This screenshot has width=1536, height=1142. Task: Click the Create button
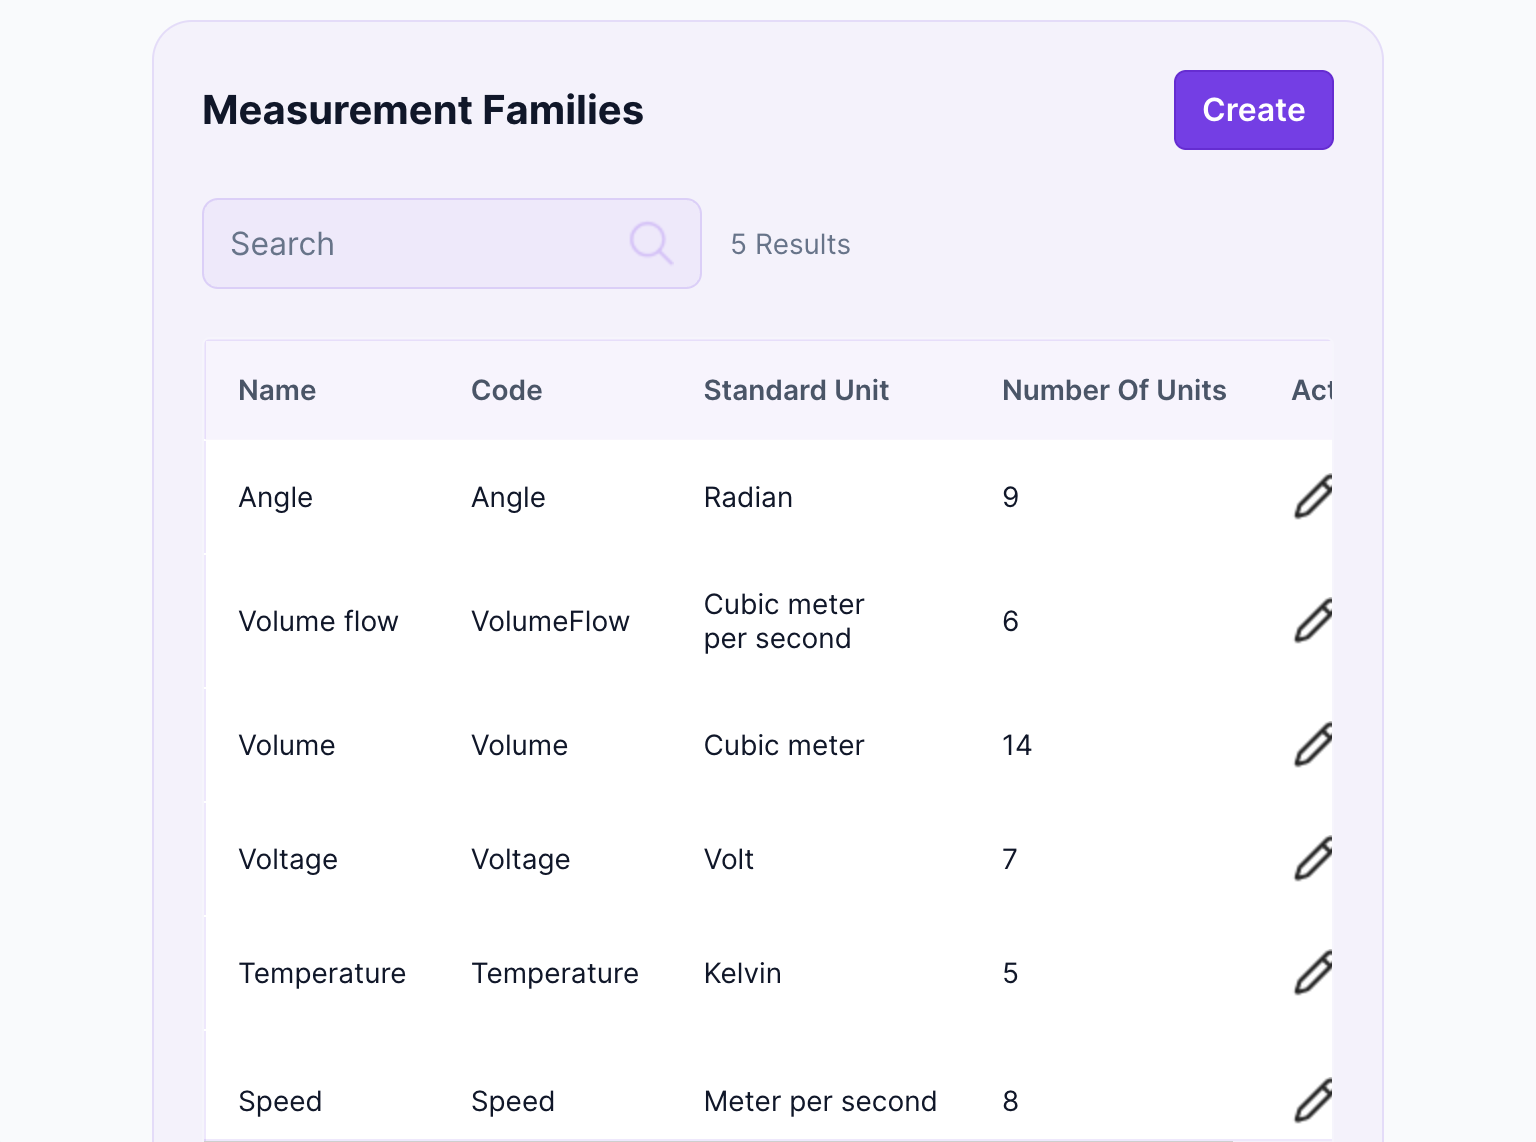pos(1253,110)
